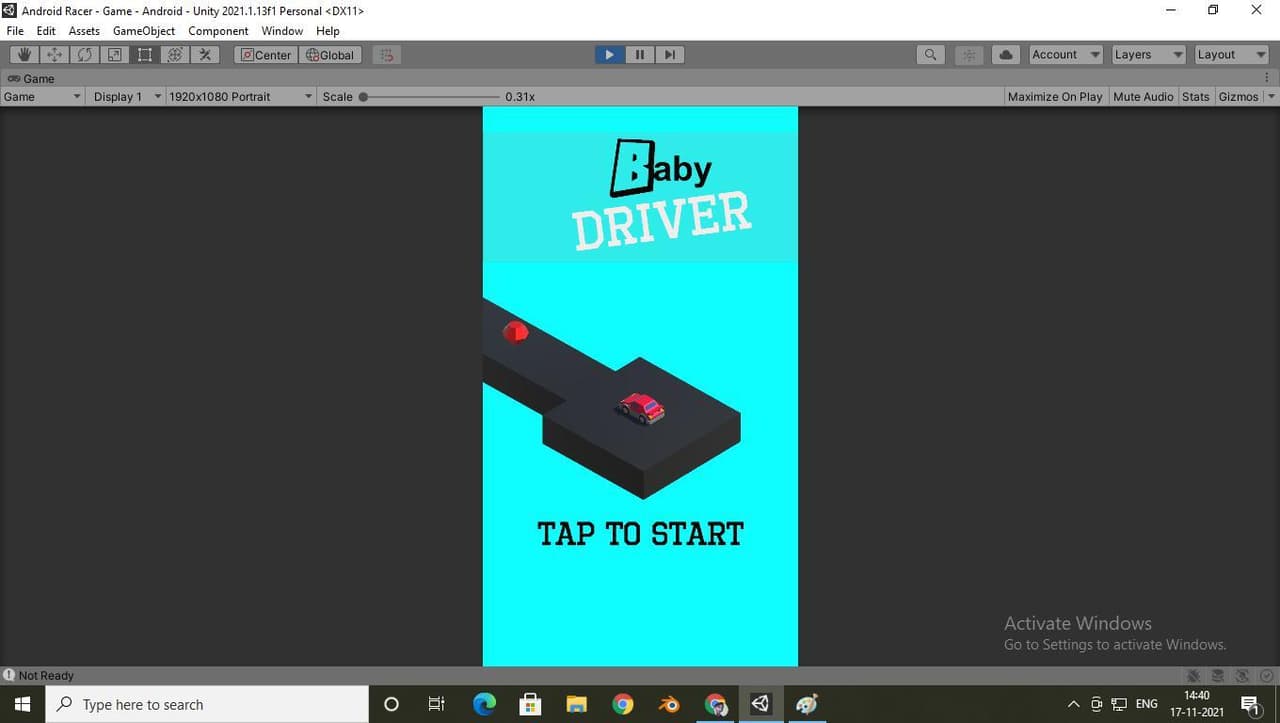Screen dimensions: 1280x723
Task: Open debug mode bug icon in status bar
Action: [1193, 676]
